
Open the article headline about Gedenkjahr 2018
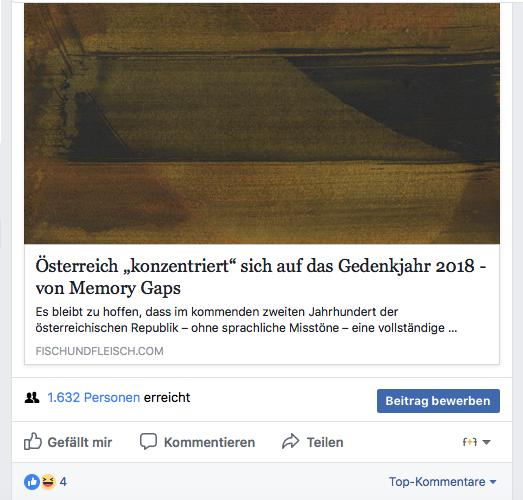click(260, 277)
